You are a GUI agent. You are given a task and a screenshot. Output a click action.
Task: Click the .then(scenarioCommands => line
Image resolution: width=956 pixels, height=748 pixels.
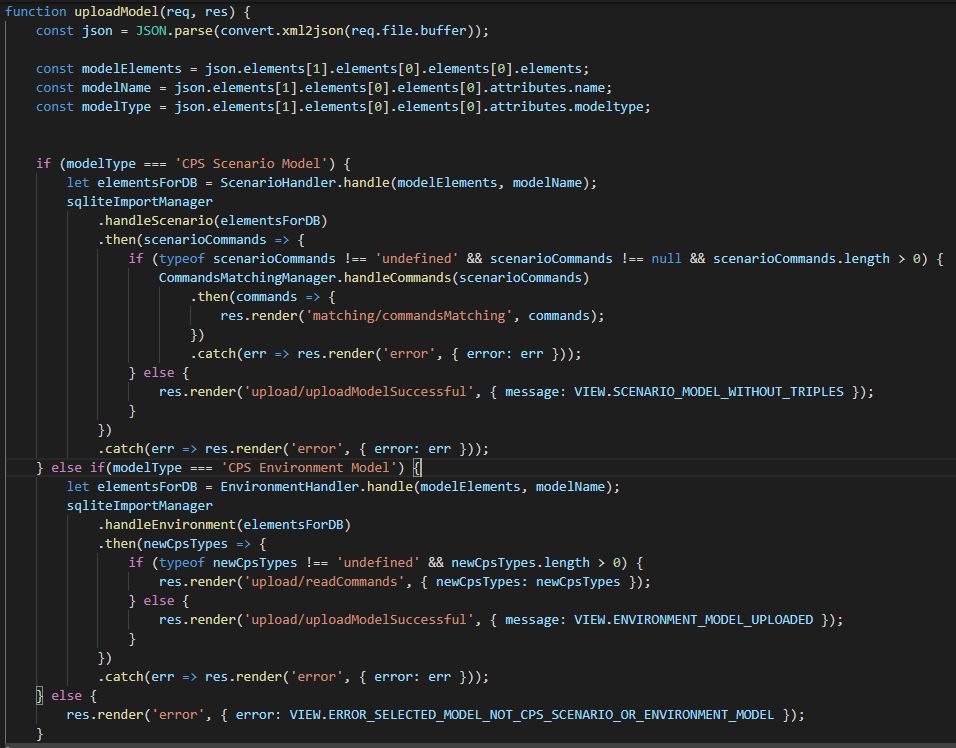201,239
